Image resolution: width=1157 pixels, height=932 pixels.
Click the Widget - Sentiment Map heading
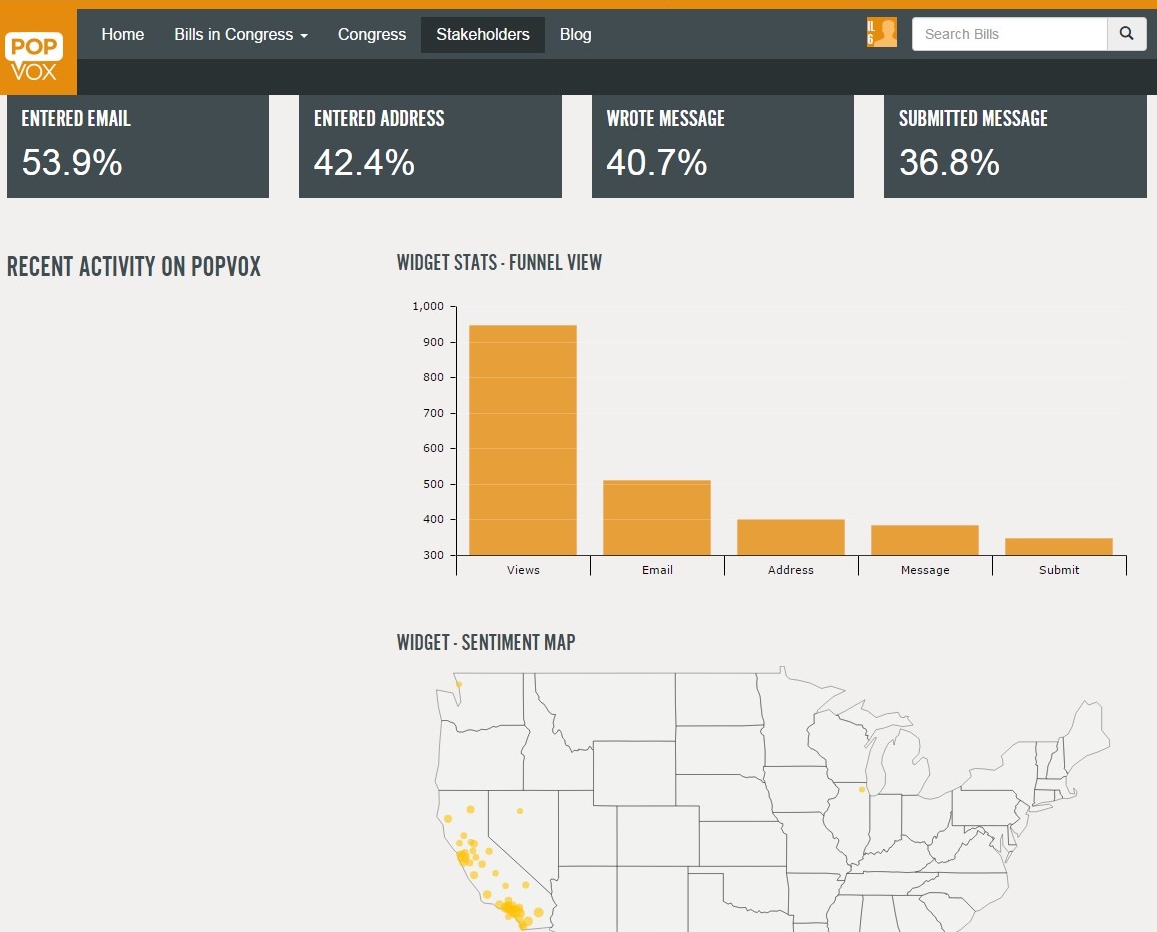point(486,642)
